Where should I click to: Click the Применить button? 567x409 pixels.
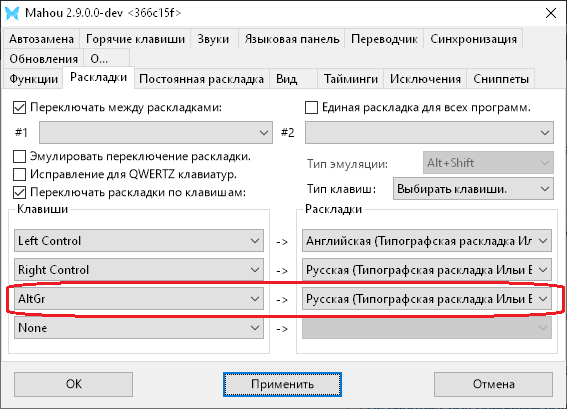tap(282, 384)
